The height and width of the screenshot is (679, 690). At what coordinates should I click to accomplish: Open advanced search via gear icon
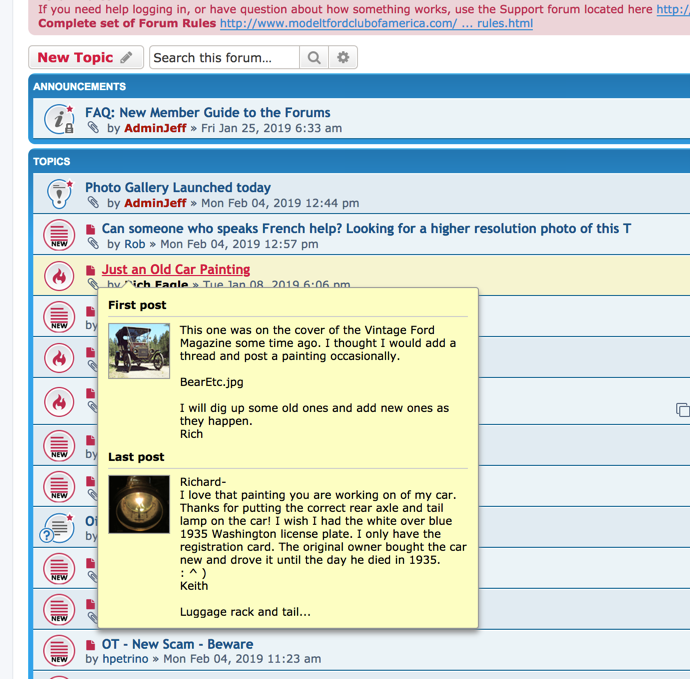pyautogui.click(x=343, y=58)
